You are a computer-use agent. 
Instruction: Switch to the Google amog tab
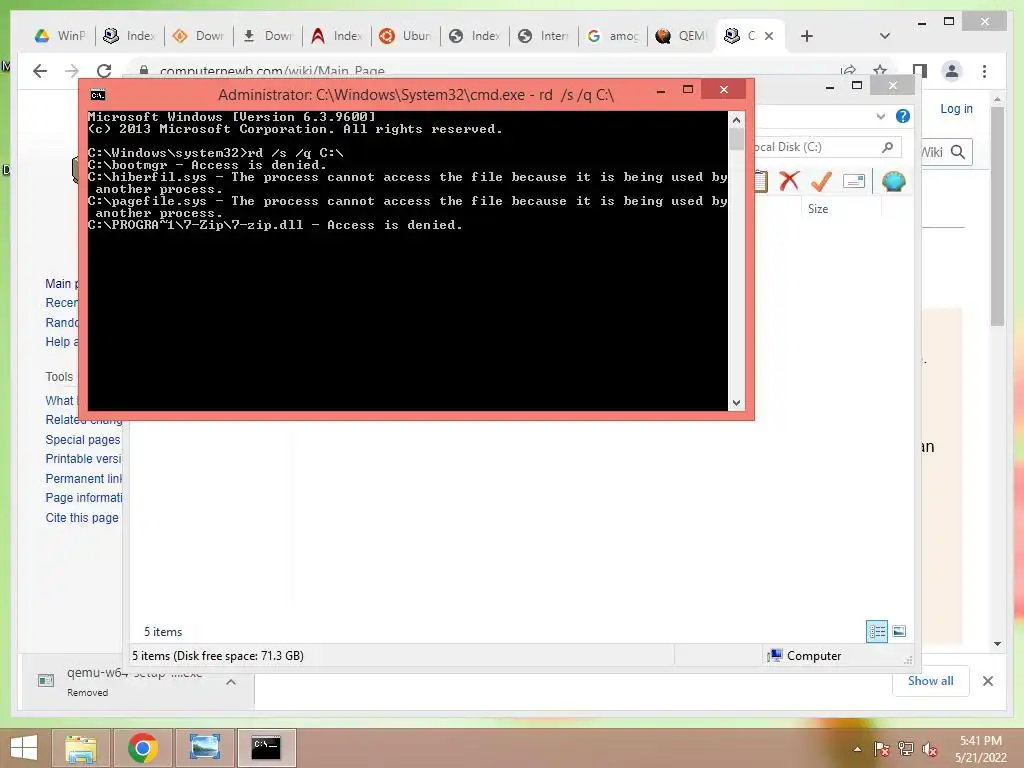[613, 36]
